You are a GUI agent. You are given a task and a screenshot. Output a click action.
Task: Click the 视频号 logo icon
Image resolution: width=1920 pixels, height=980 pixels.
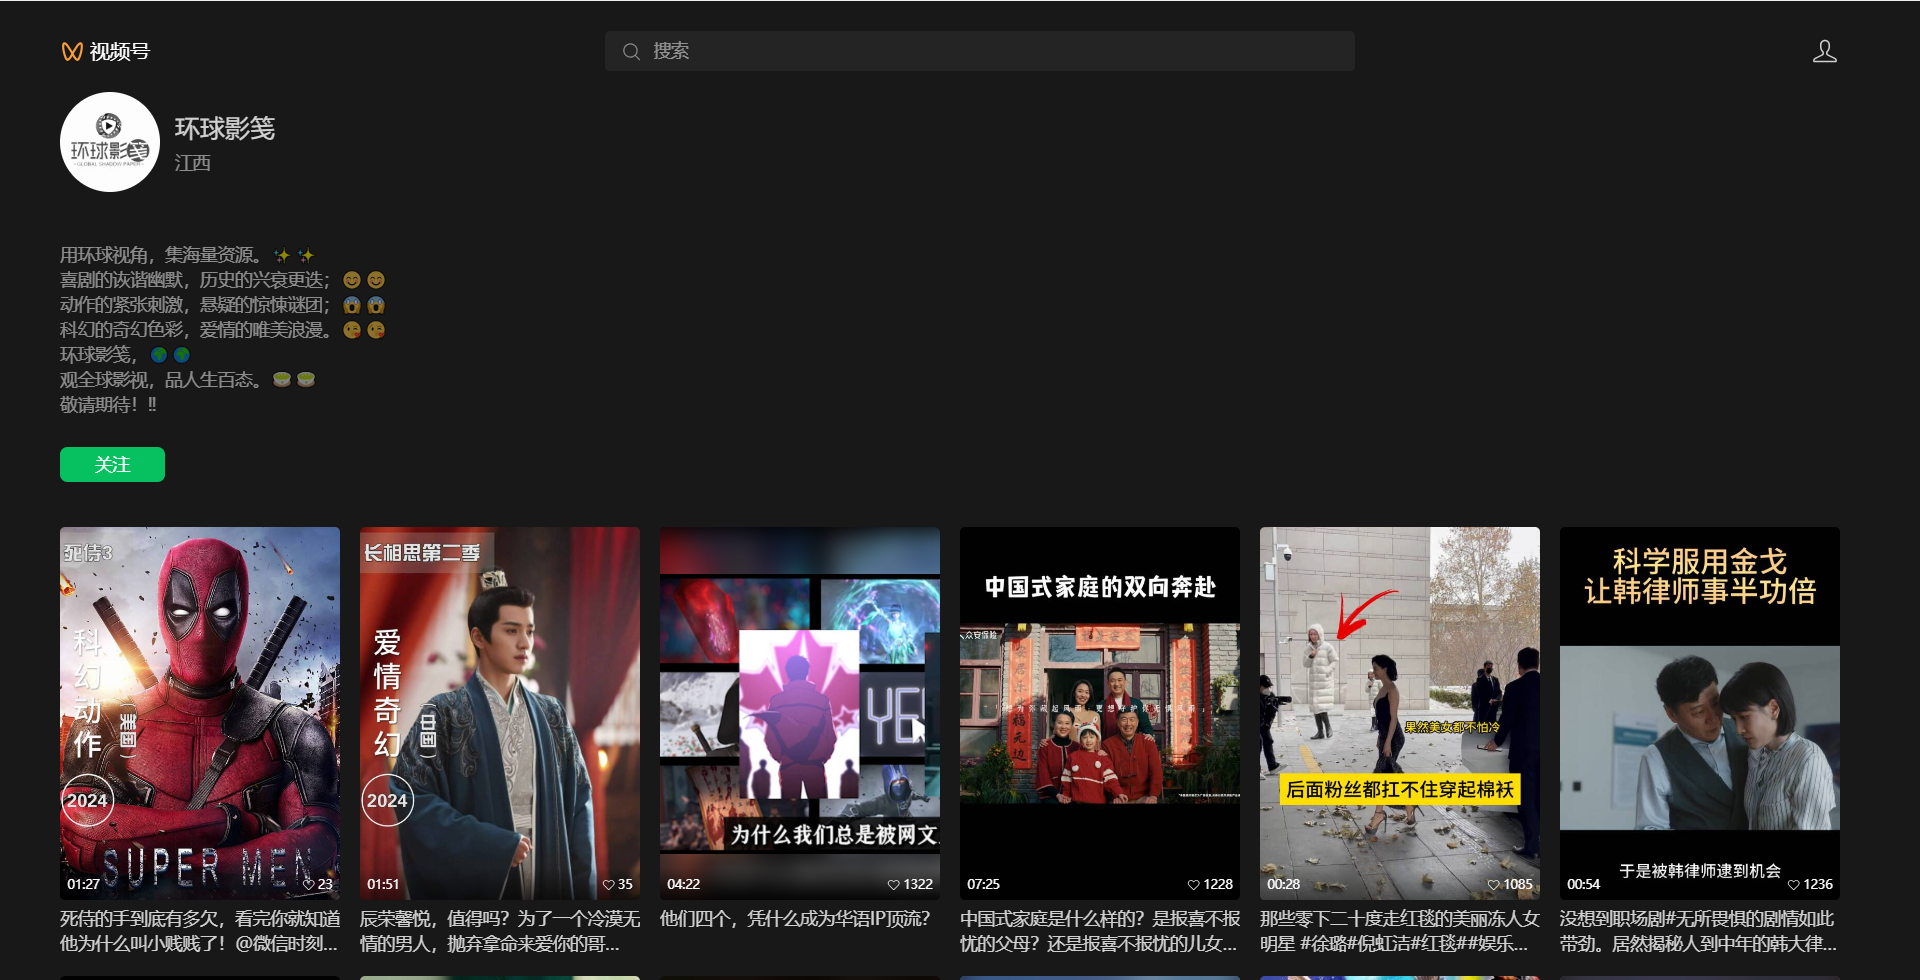pyautogui.click(x=72, y=51)
